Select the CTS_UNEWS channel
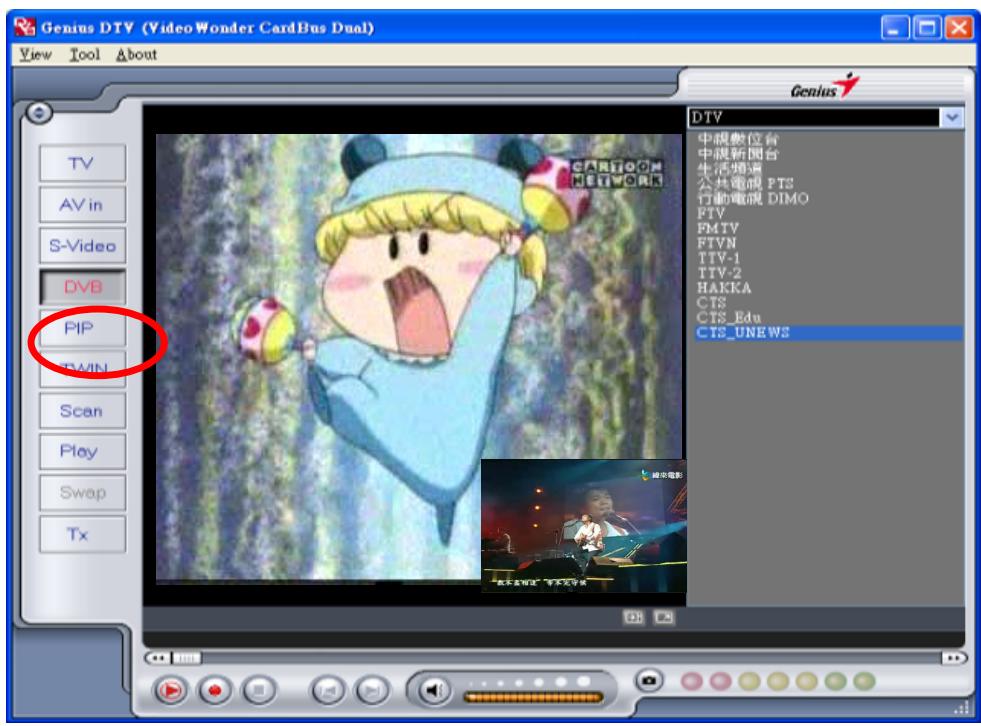Viewport: 981px width, 726px height. pyautogui.click(x=828, y=332)
